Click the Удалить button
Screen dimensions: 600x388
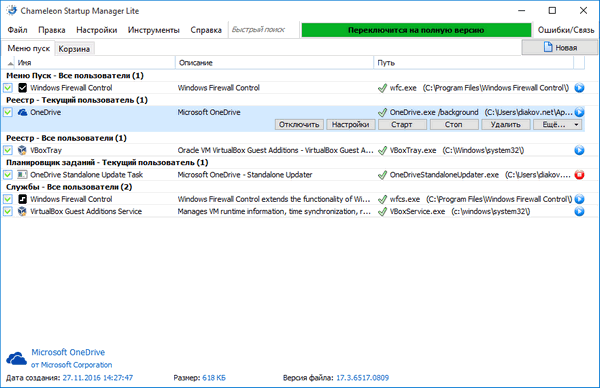pyautogui.click(x=505, y=125)
